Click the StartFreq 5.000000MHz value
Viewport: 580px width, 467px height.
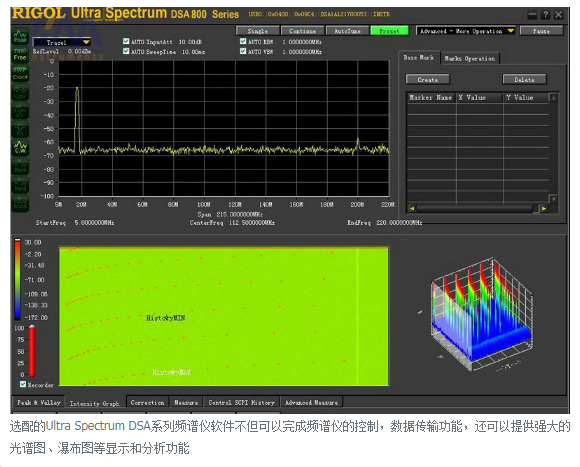(x=94, y=223)
